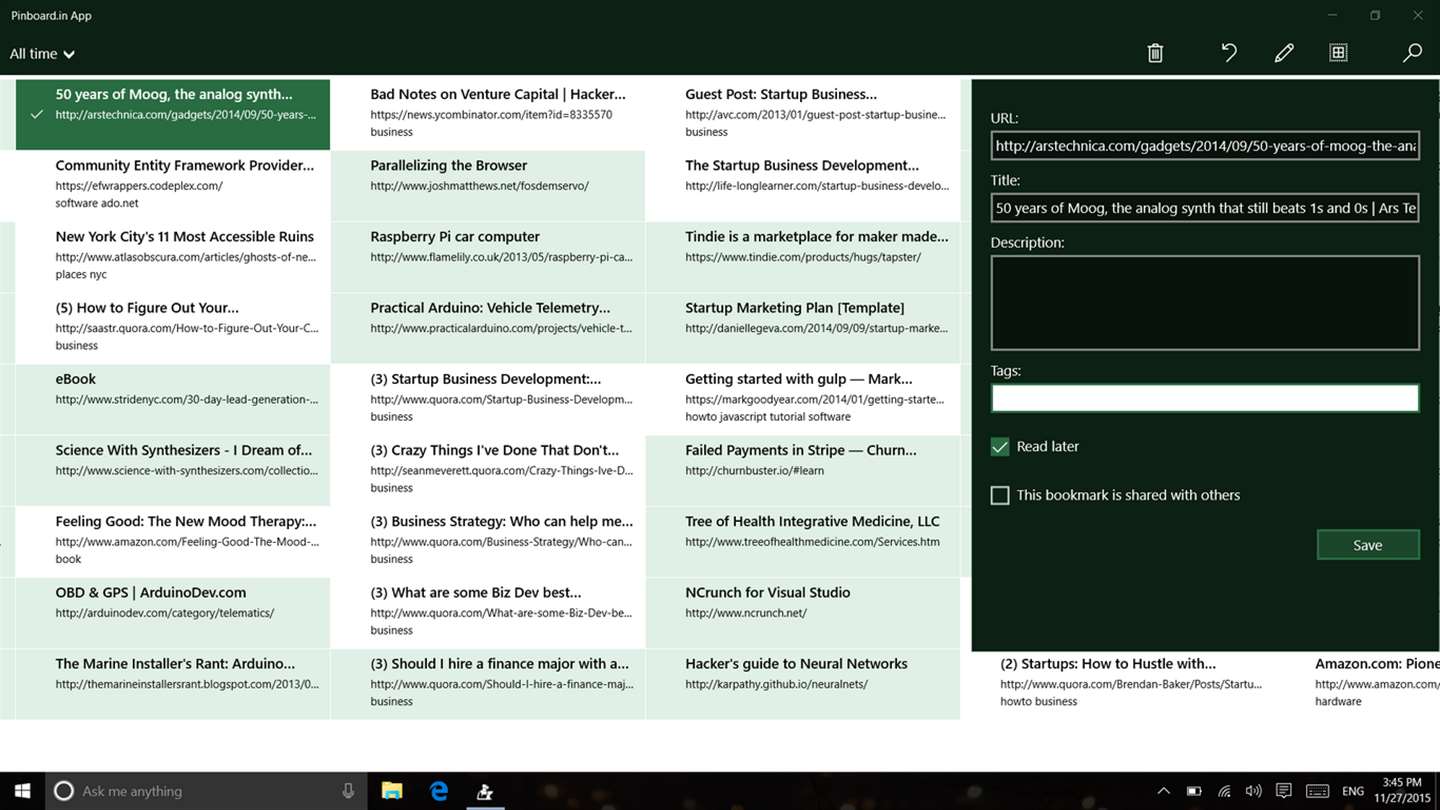The width and height of the screenshot is (1440, 810).
Task: Select the 50 years of Moog bookmark
Action: (x=172, y=115)
